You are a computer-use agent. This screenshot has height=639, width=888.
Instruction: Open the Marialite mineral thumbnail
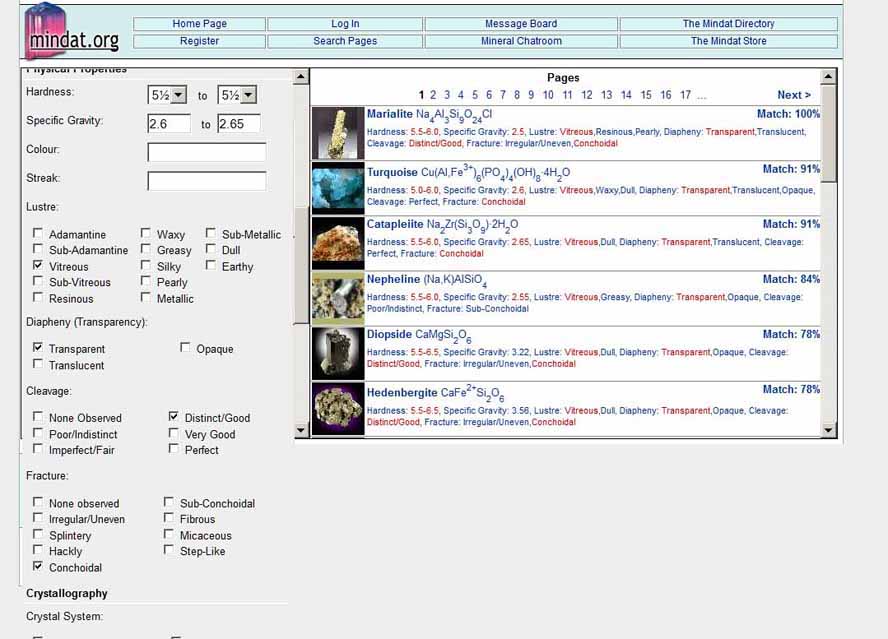point(338,133)
